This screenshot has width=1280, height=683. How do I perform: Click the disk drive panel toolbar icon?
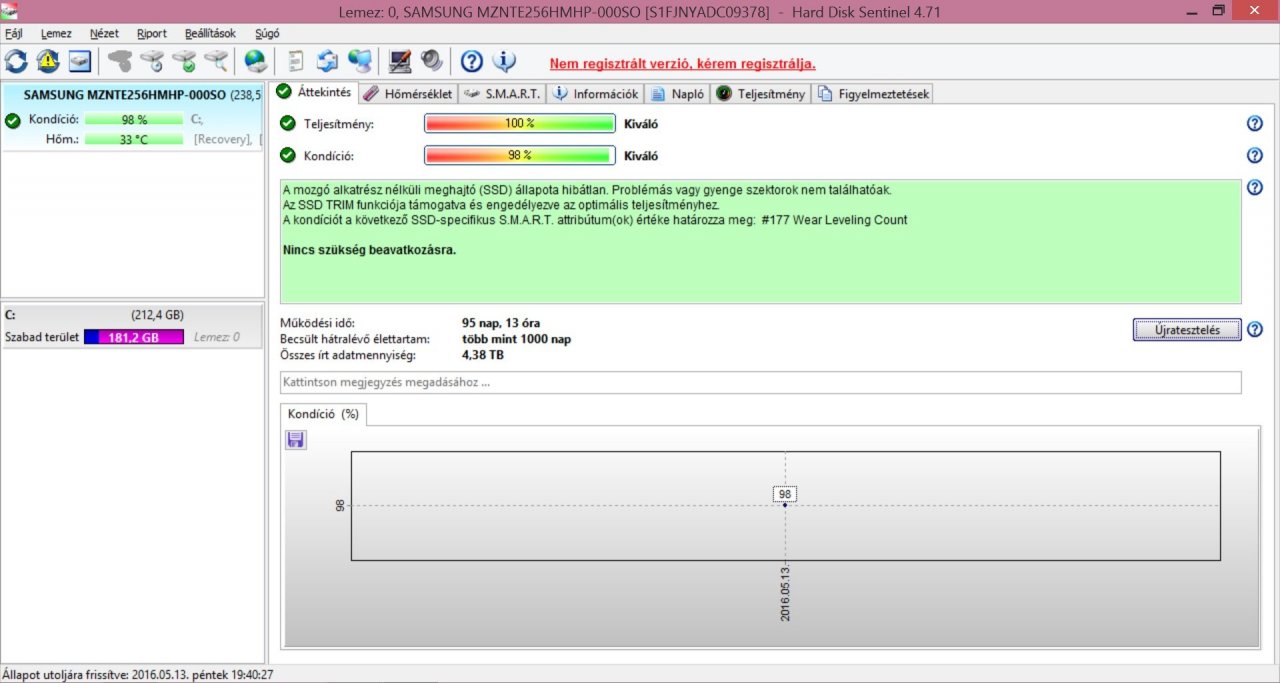(x=80, y=61)
